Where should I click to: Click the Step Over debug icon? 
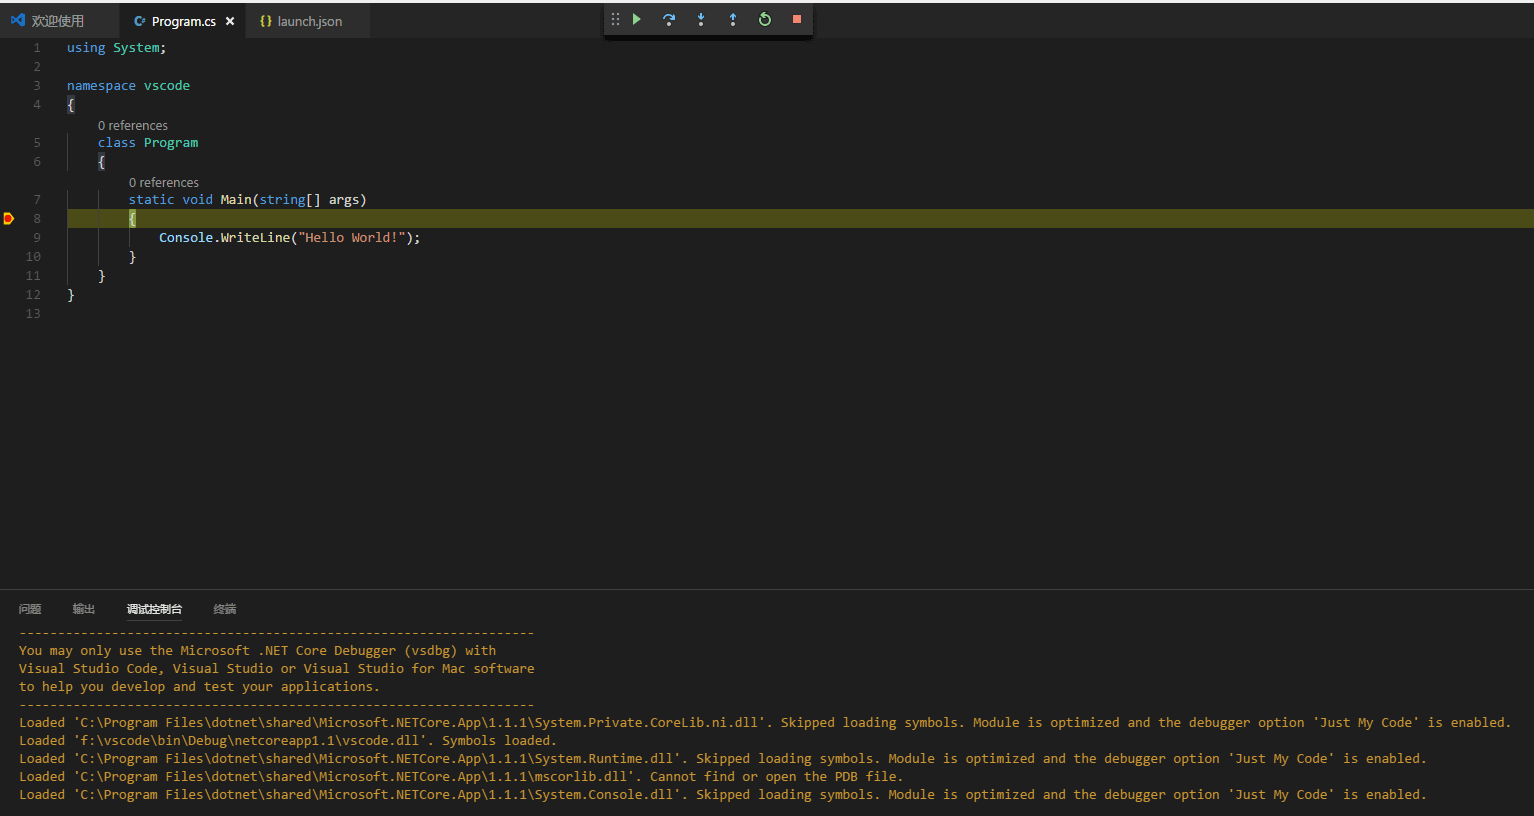(669, 20)
